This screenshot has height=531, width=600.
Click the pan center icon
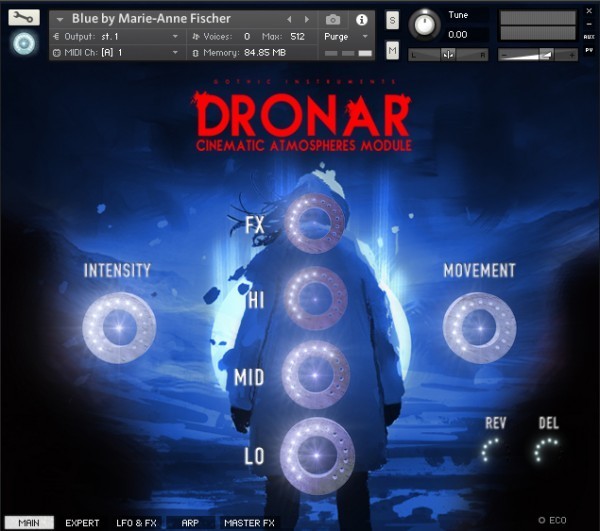tap(448, 55)
